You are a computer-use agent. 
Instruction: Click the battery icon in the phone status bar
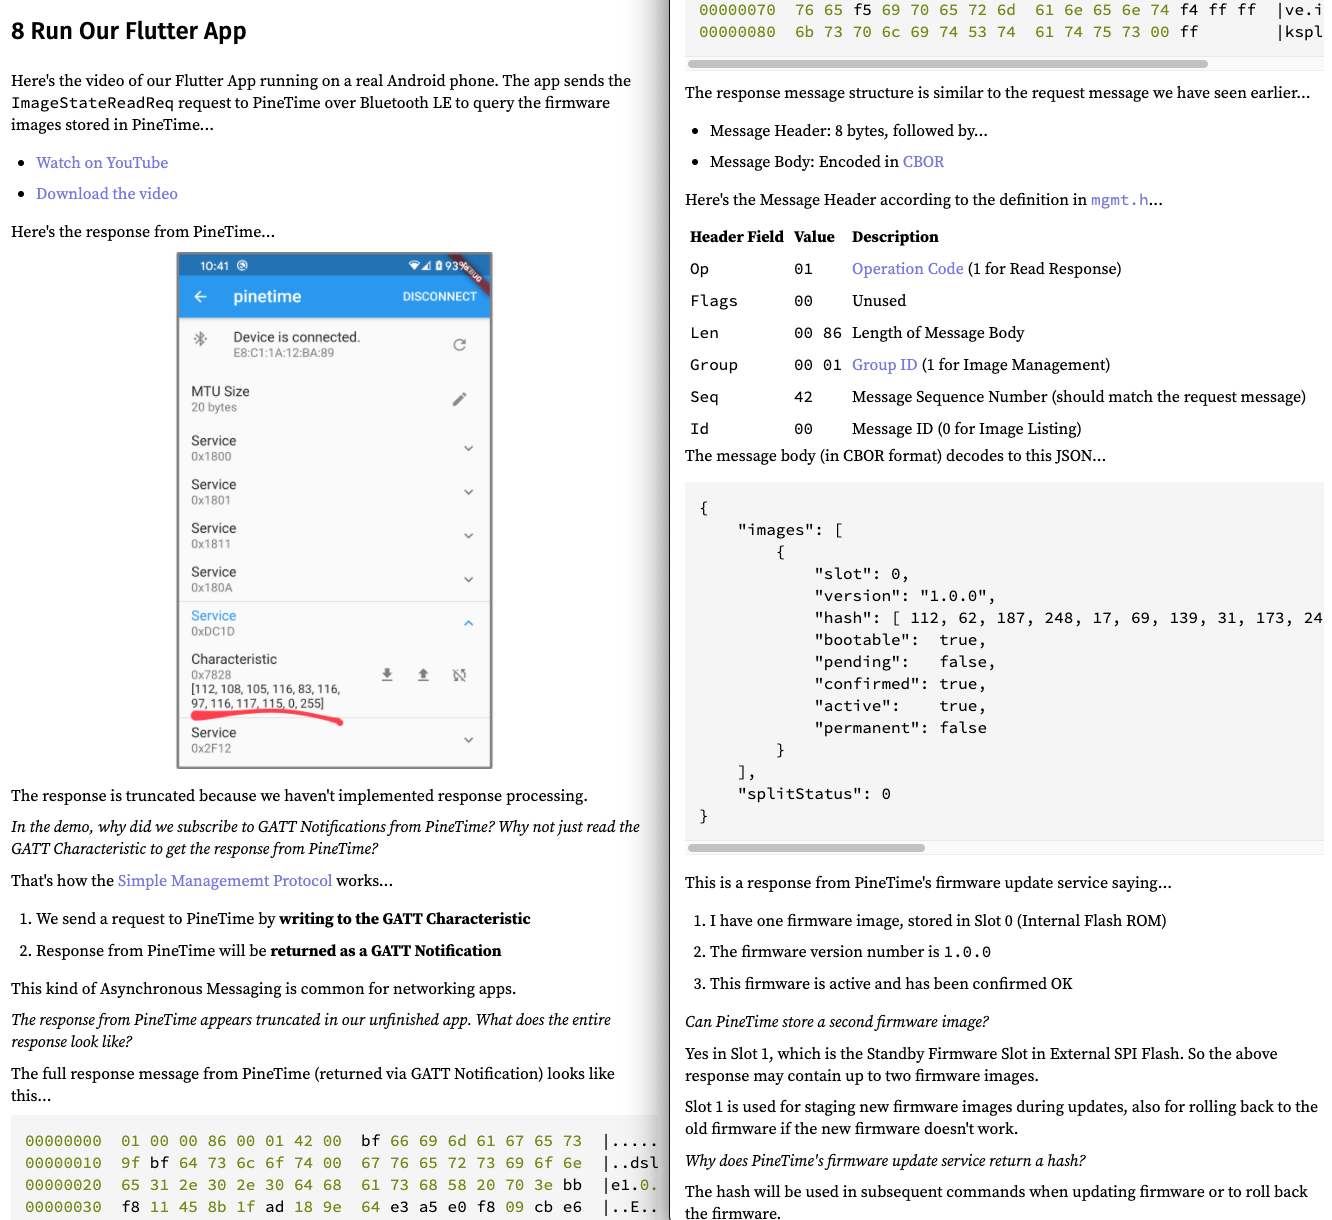(x=439, y=266)
